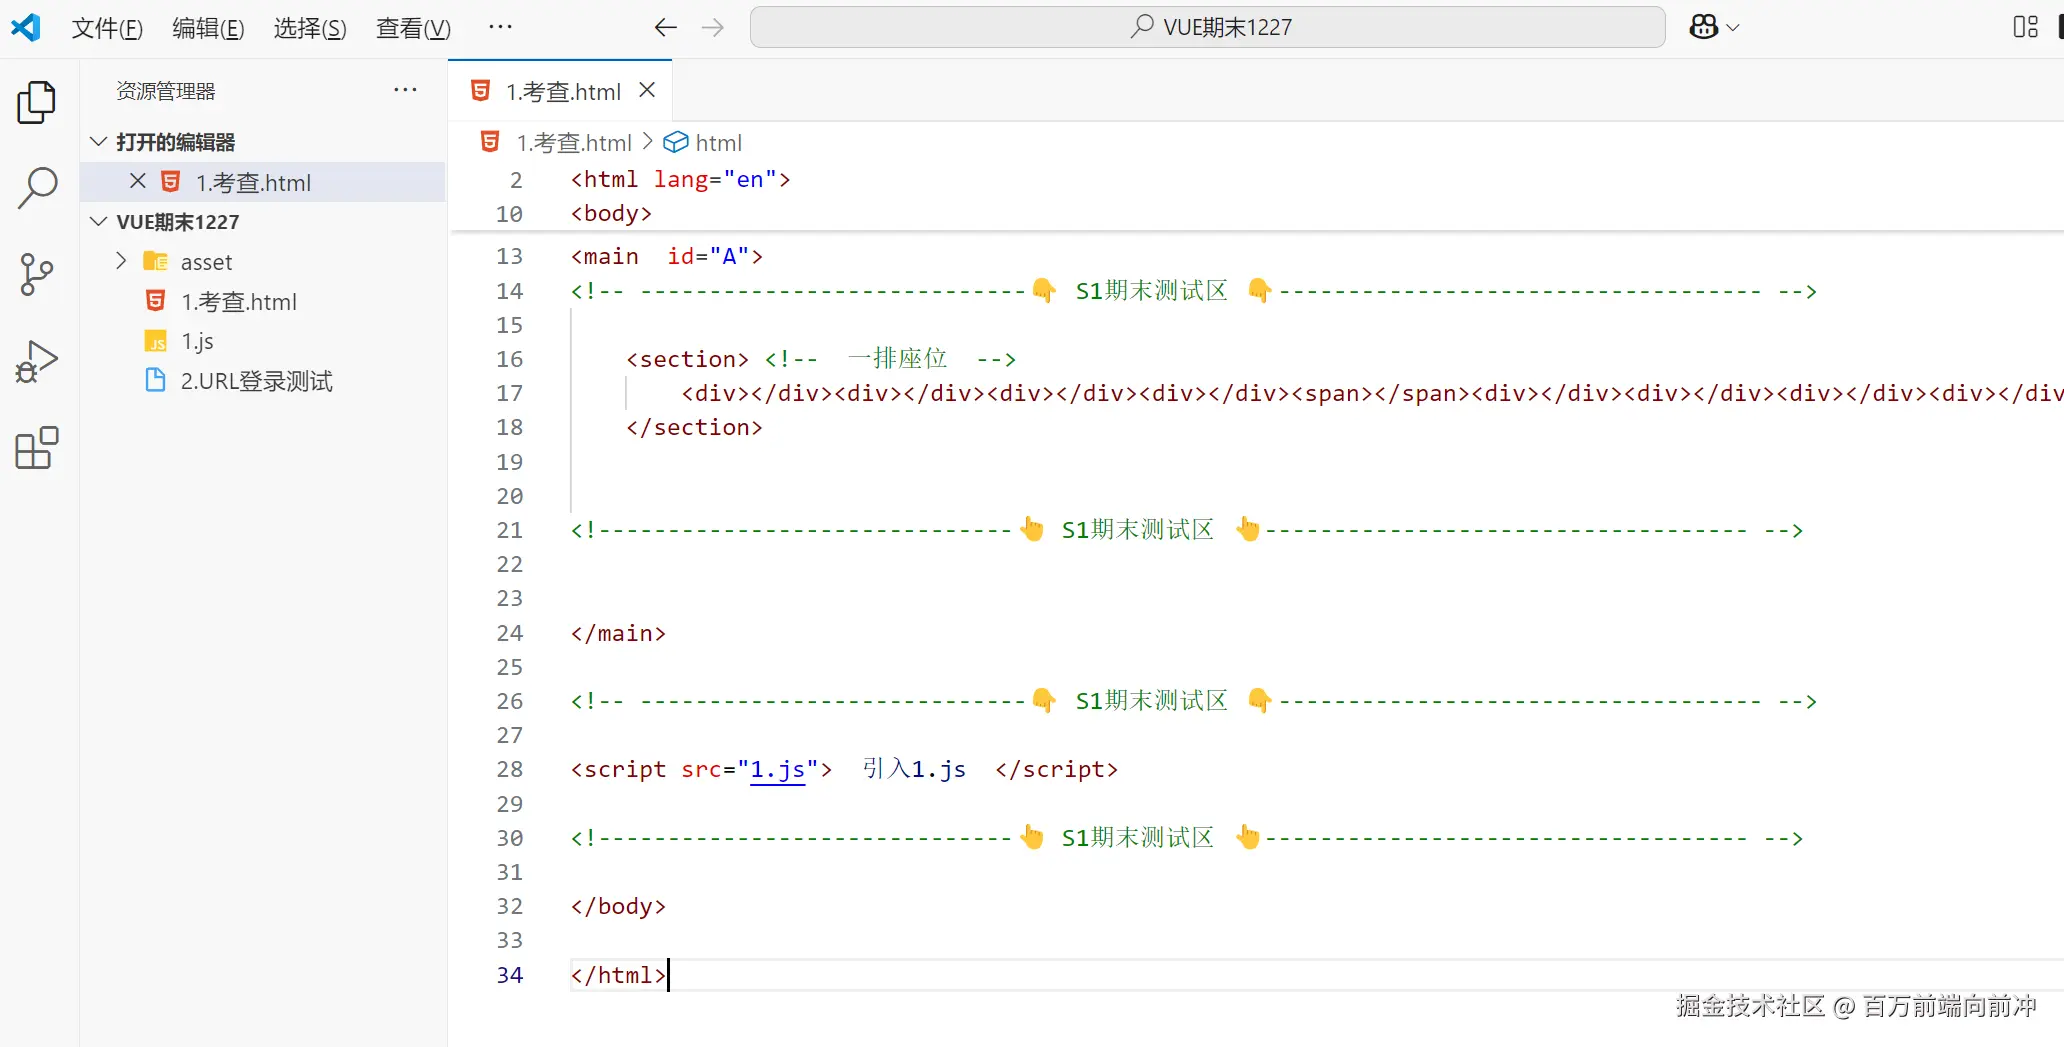
Task: Click html breadcrumb item
Action: 718,142
